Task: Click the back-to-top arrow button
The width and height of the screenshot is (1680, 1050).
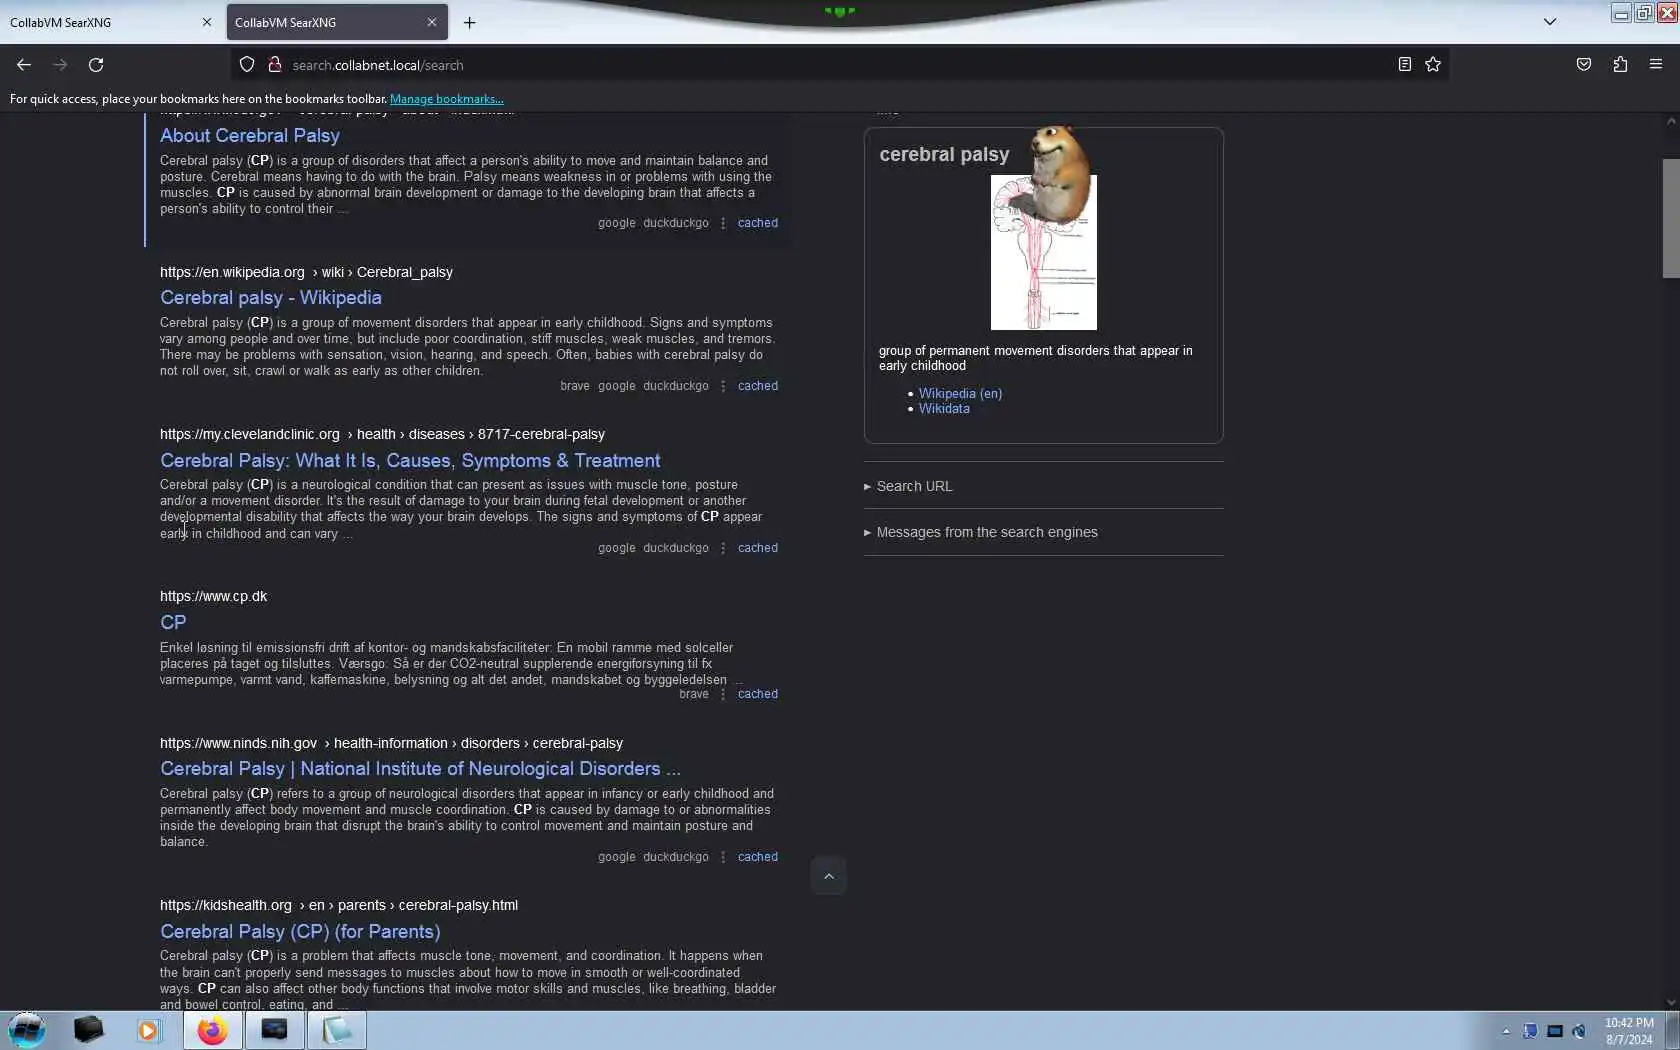Action: coord(828,876)
